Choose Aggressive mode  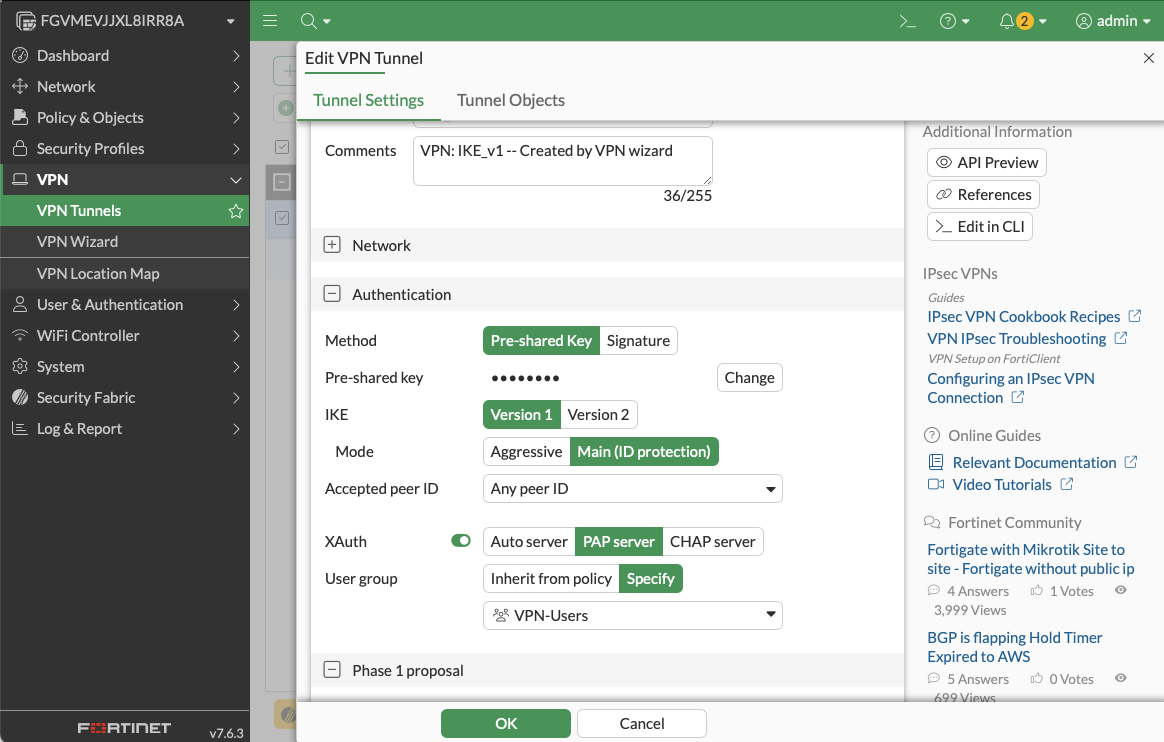[x=526, y=452]
